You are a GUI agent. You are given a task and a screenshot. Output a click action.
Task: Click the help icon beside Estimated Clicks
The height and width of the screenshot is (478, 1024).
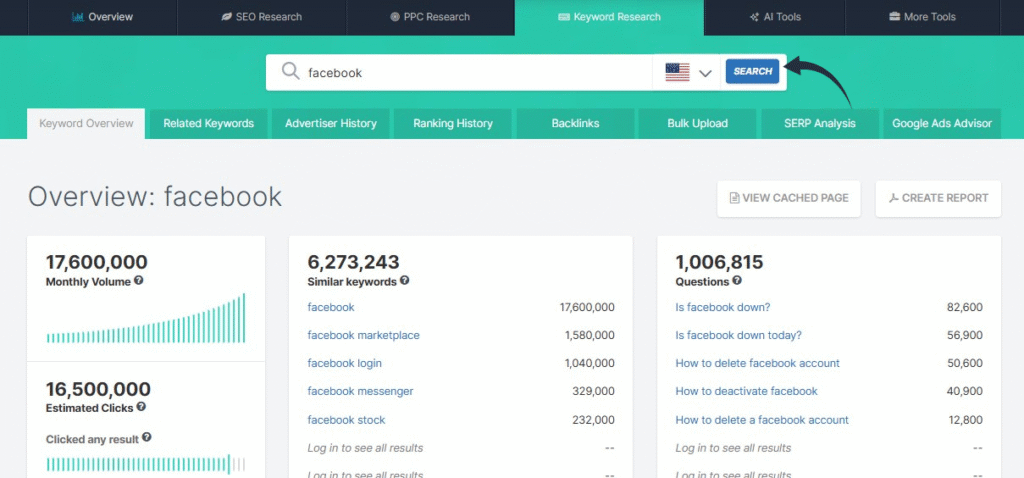pyautogui.click(x=141, y=407)
